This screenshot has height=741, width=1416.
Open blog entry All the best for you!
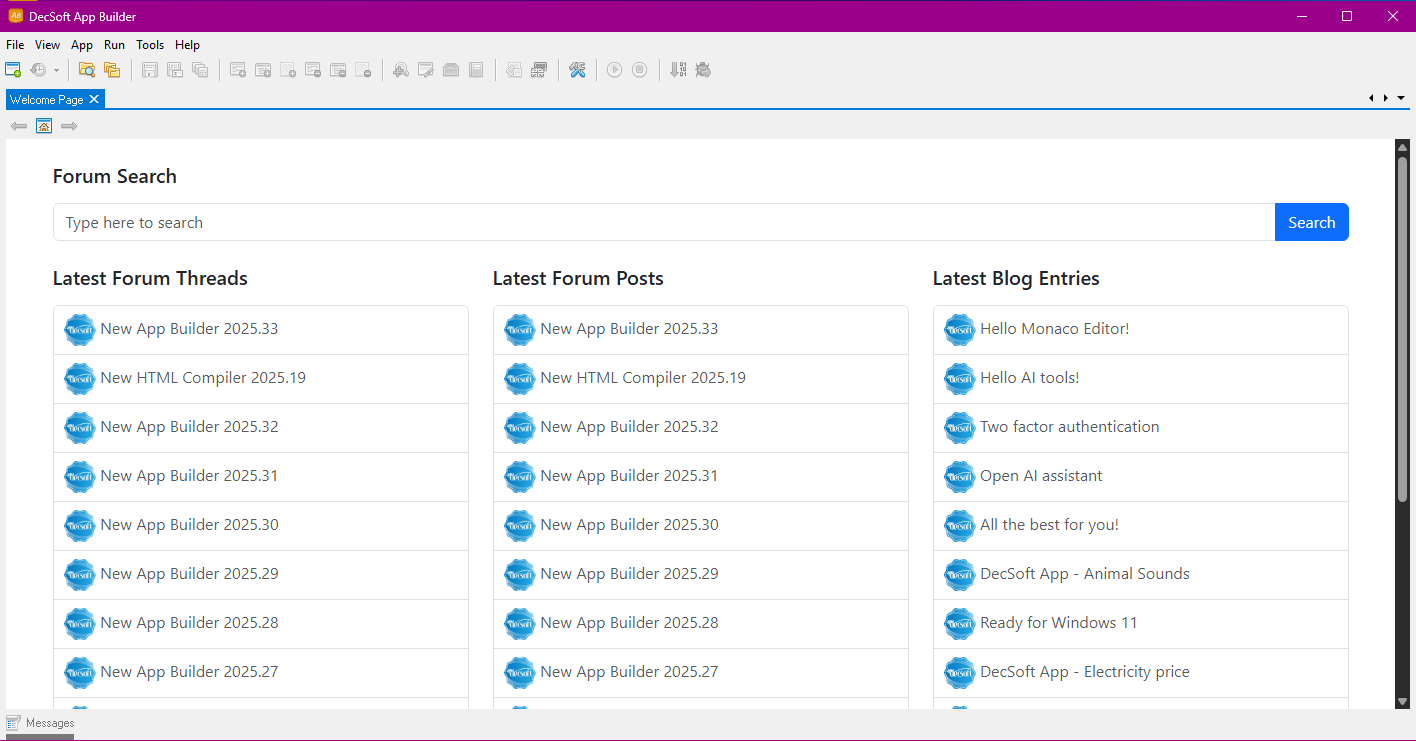tap(1140, 526)
